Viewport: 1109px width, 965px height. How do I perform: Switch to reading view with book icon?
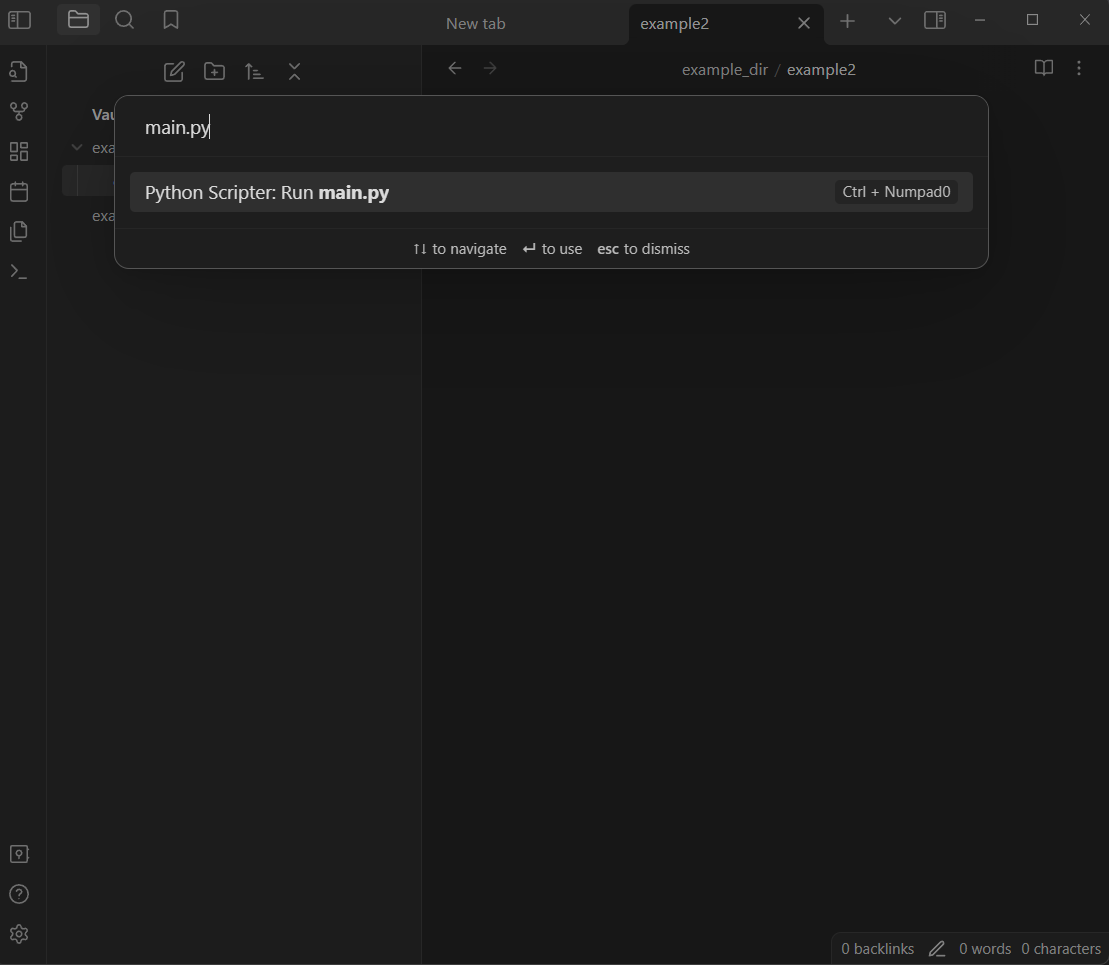point(1043,68)
